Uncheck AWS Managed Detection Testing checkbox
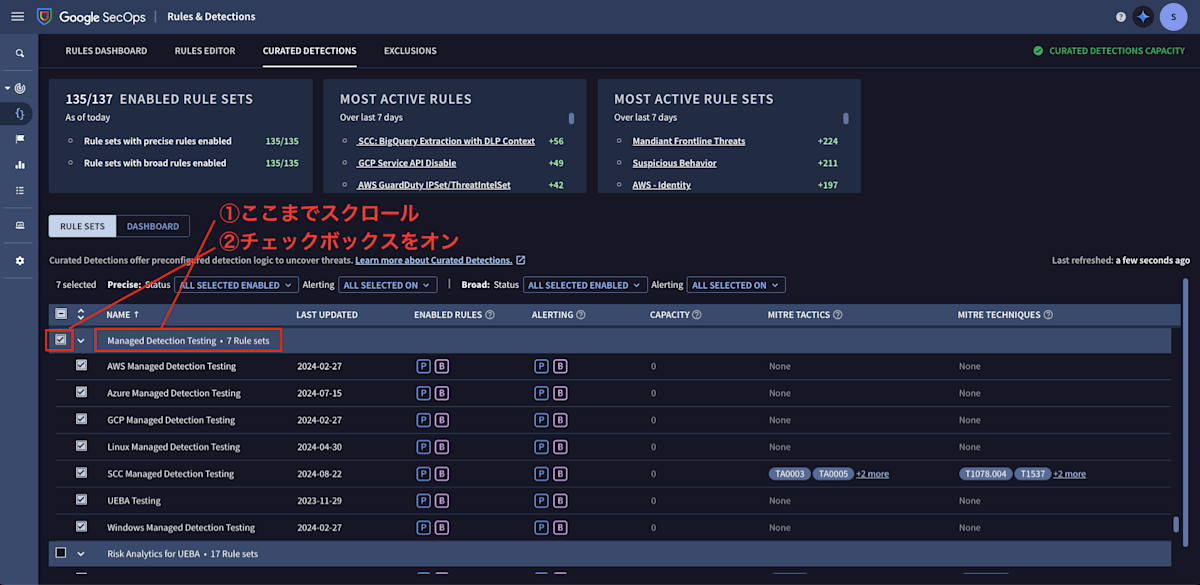This screenshot has width=1200, height=585. [82, 366]
